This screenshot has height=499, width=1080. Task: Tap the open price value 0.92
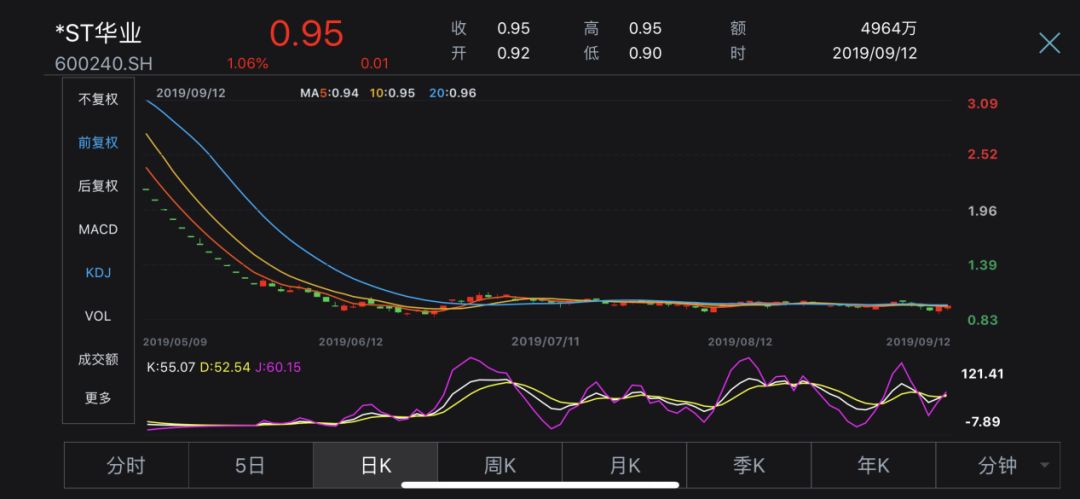[x=514, y=53]
